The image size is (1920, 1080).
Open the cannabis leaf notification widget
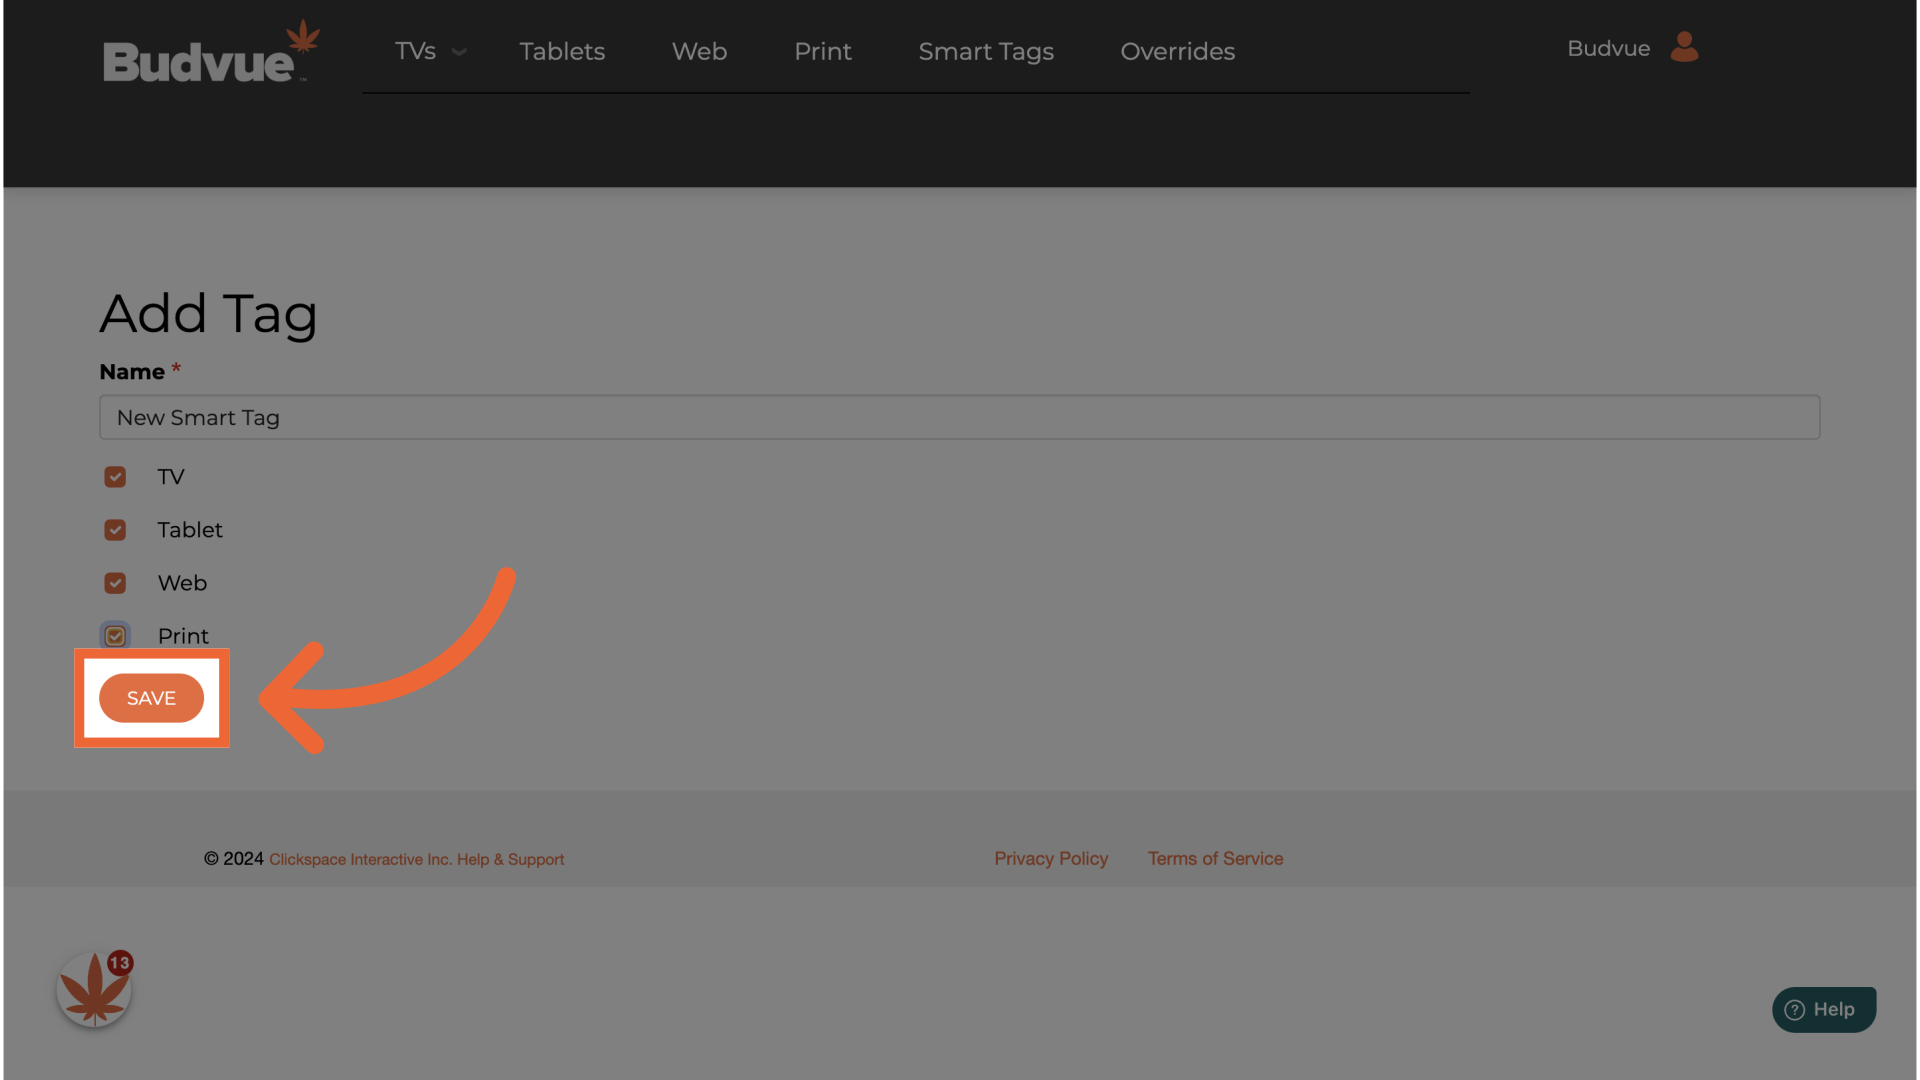[94, 990]
